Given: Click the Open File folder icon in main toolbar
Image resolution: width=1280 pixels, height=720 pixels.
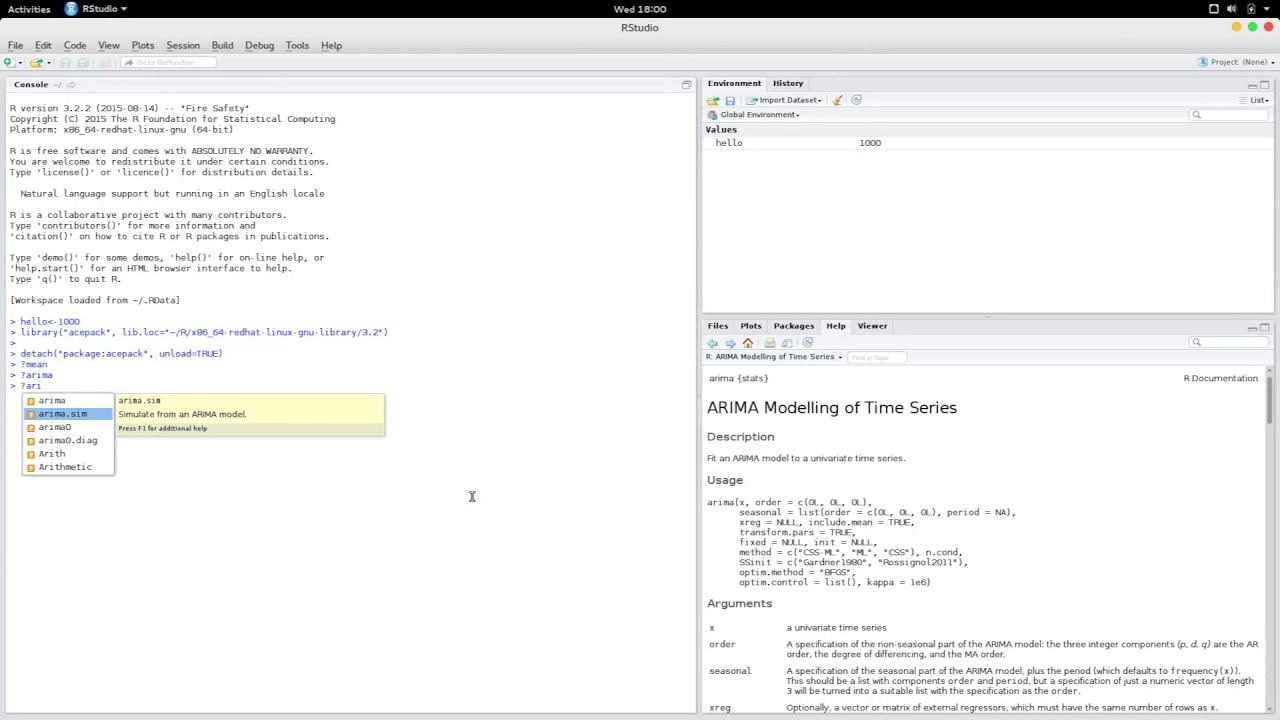Looking at the screenshot, I should coord(36,62).
